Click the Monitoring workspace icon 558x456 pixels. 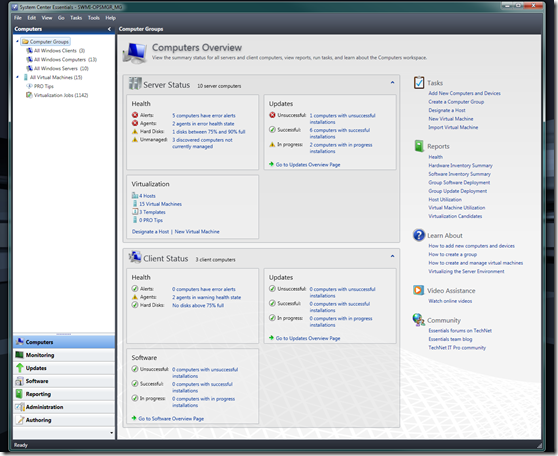(x=19, y=355)
